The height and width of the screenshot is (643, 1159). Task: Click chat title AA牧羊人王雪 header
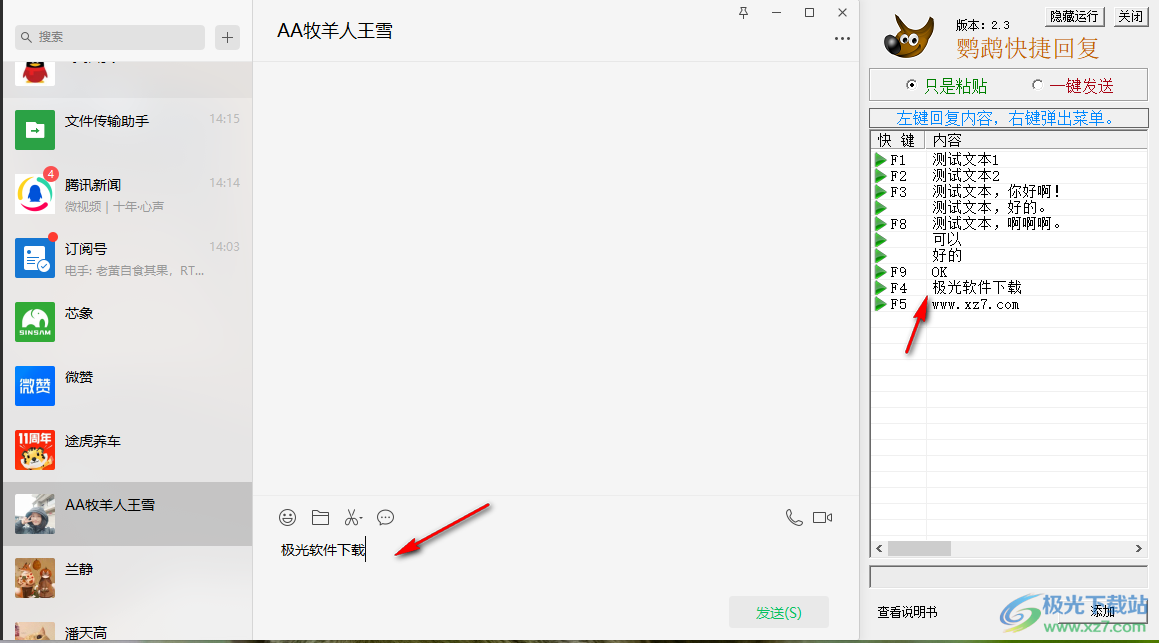pos(335,31)
